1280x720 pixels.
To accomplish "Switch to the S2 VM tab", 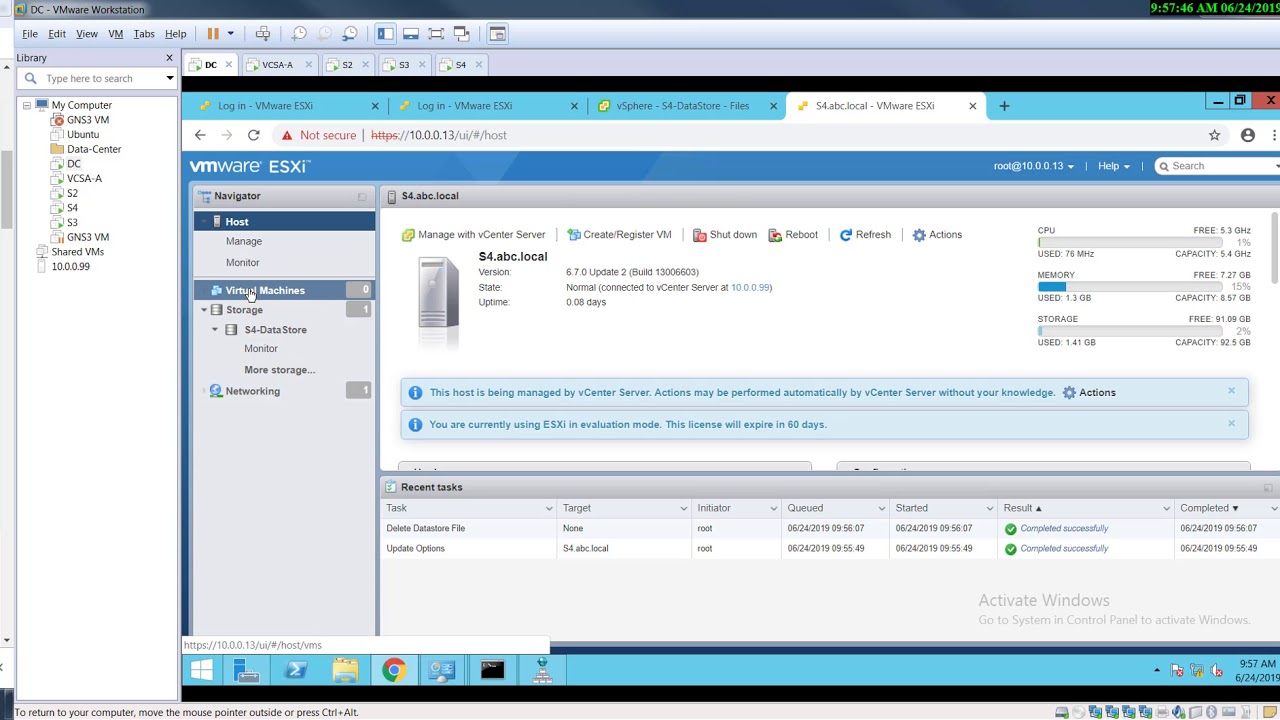I will (347, 65).
